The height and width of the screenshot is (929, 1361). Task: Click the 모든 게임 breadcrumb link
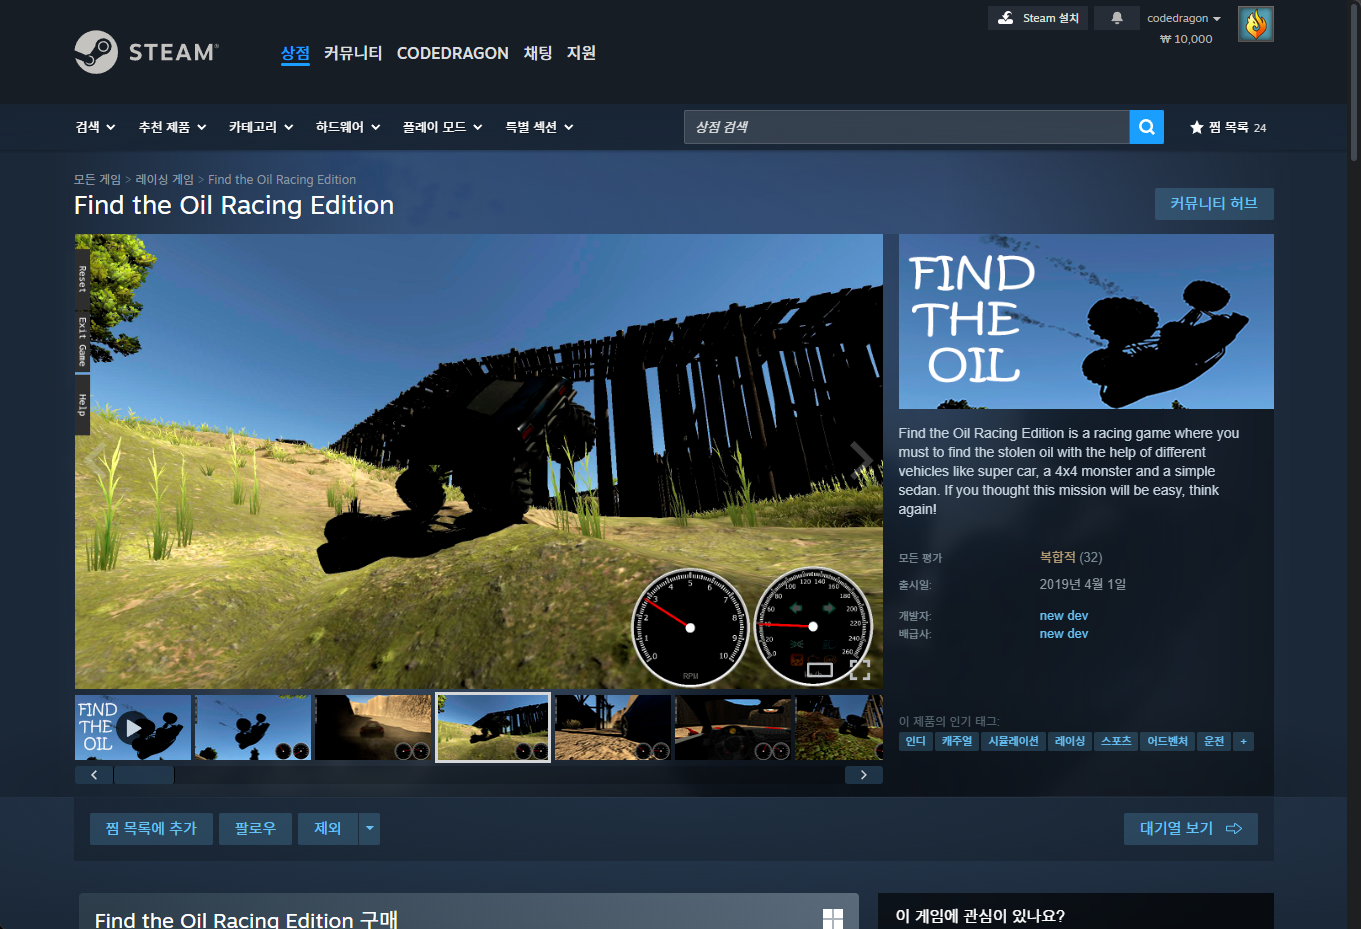click(97, 180)
